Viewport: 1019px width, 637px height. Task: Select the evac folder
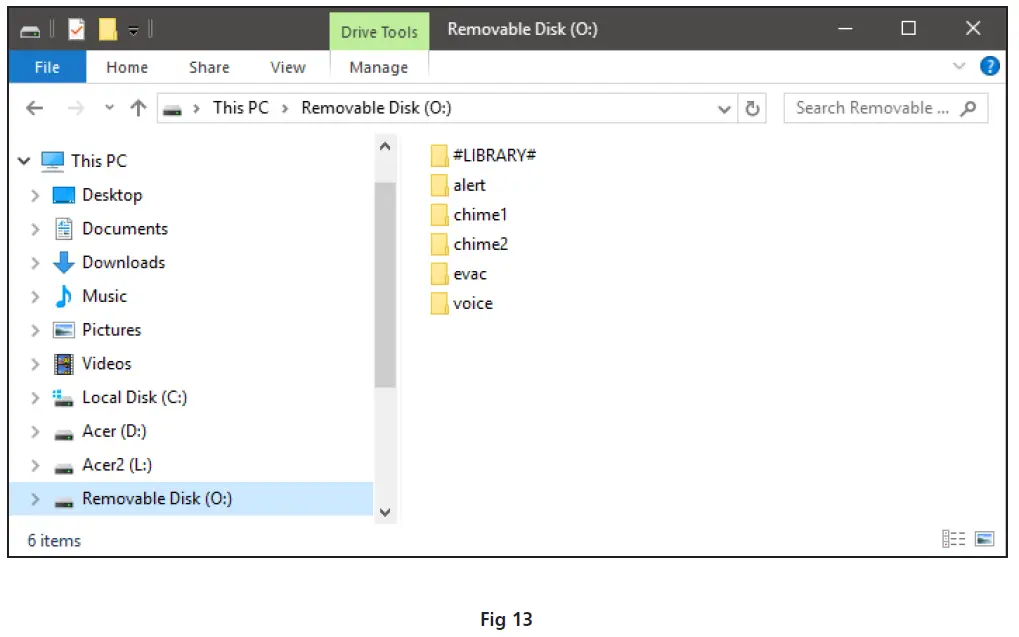pyautogui.click(x=459, y=274)
